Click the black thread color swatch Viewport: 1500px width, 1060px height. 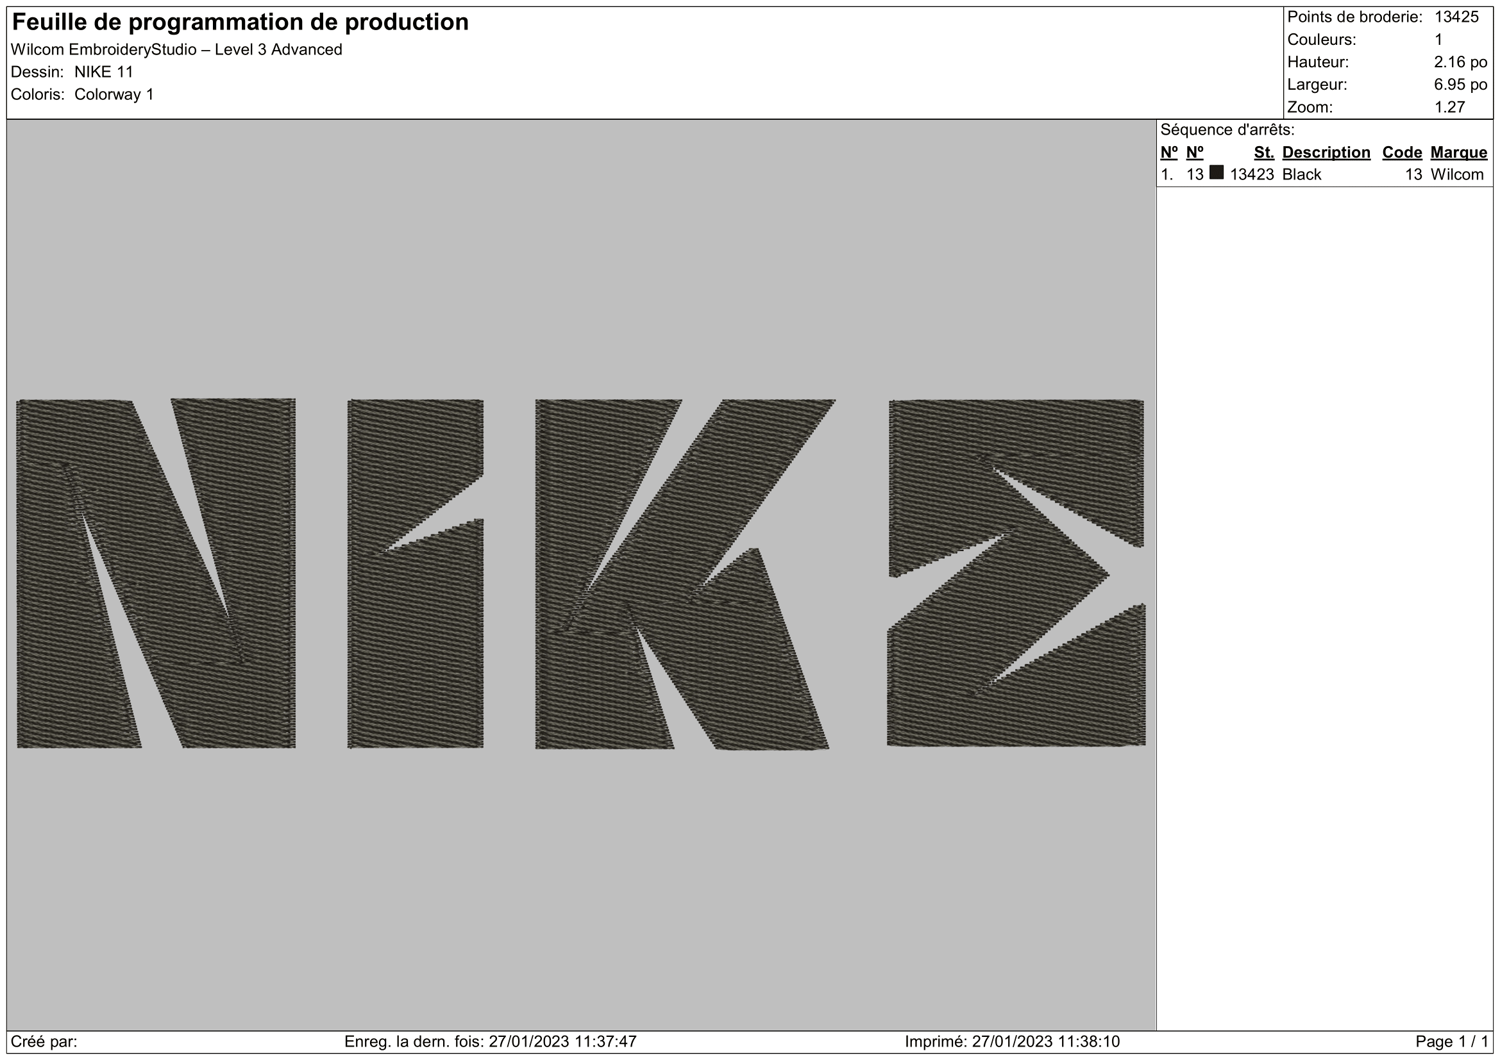pos(1216,173)
